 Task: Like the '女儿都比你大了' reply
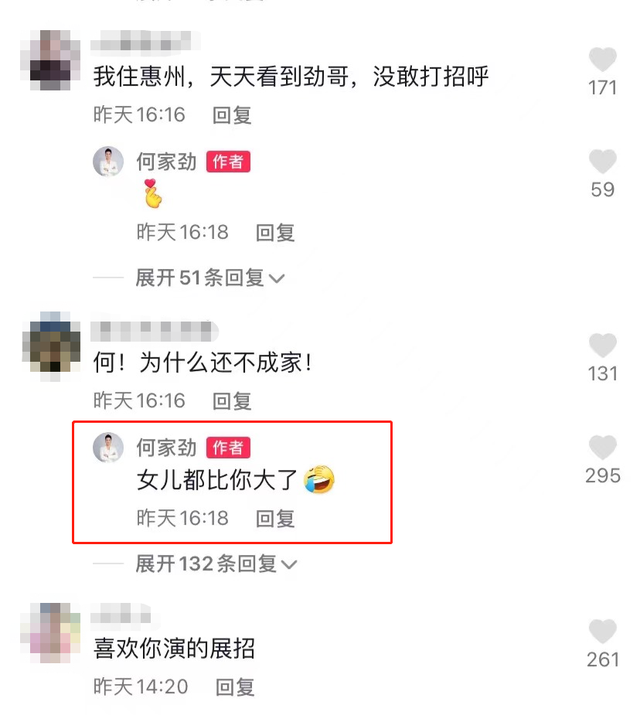click(602, 447)
